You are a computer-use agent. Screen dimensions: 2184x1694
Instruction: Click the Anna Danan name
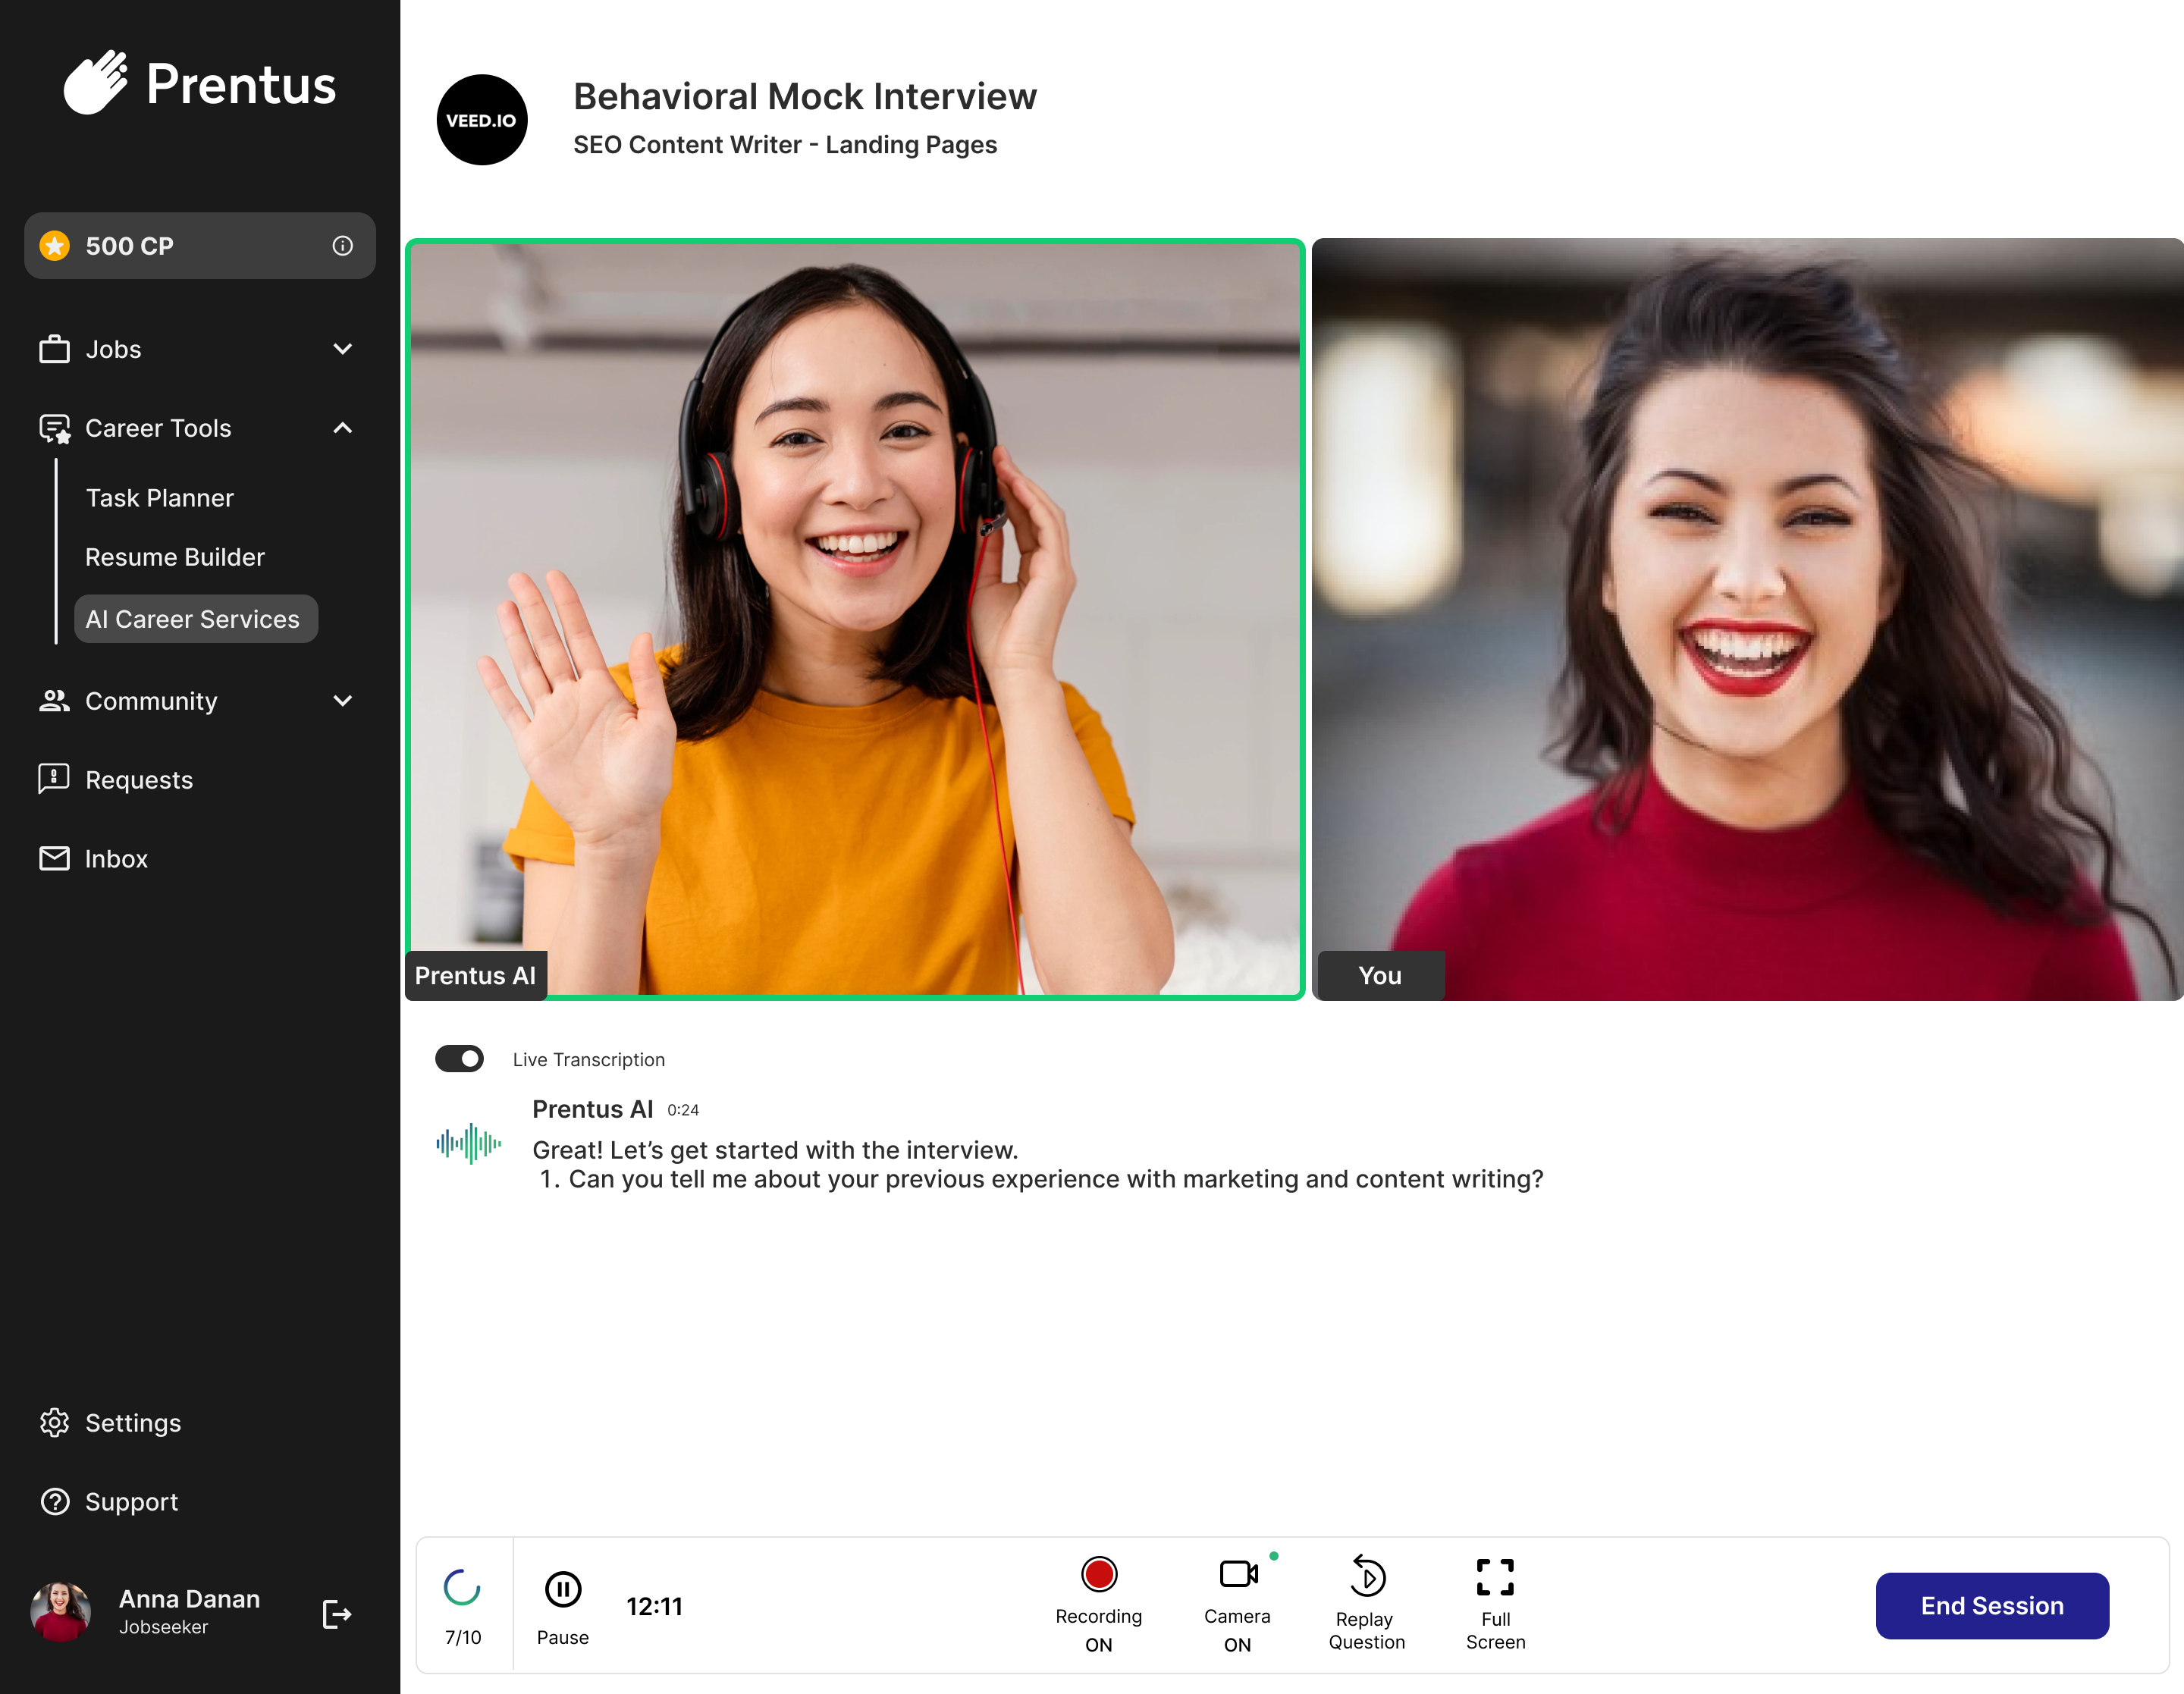click(189, 1599)
